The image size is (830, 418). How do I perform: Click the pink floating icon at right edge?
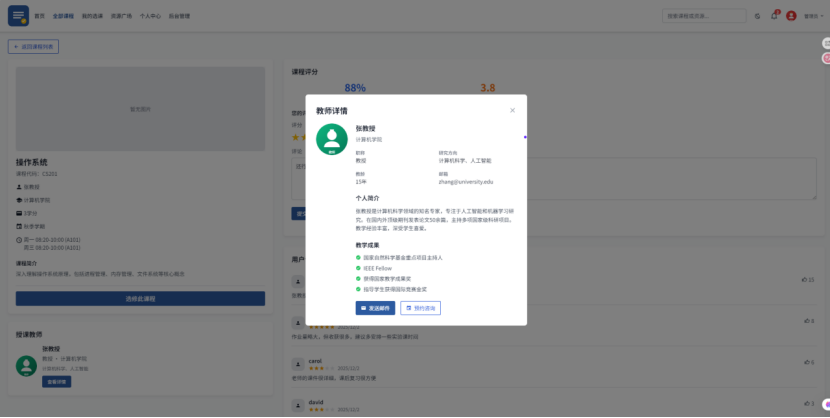point(826,58)
